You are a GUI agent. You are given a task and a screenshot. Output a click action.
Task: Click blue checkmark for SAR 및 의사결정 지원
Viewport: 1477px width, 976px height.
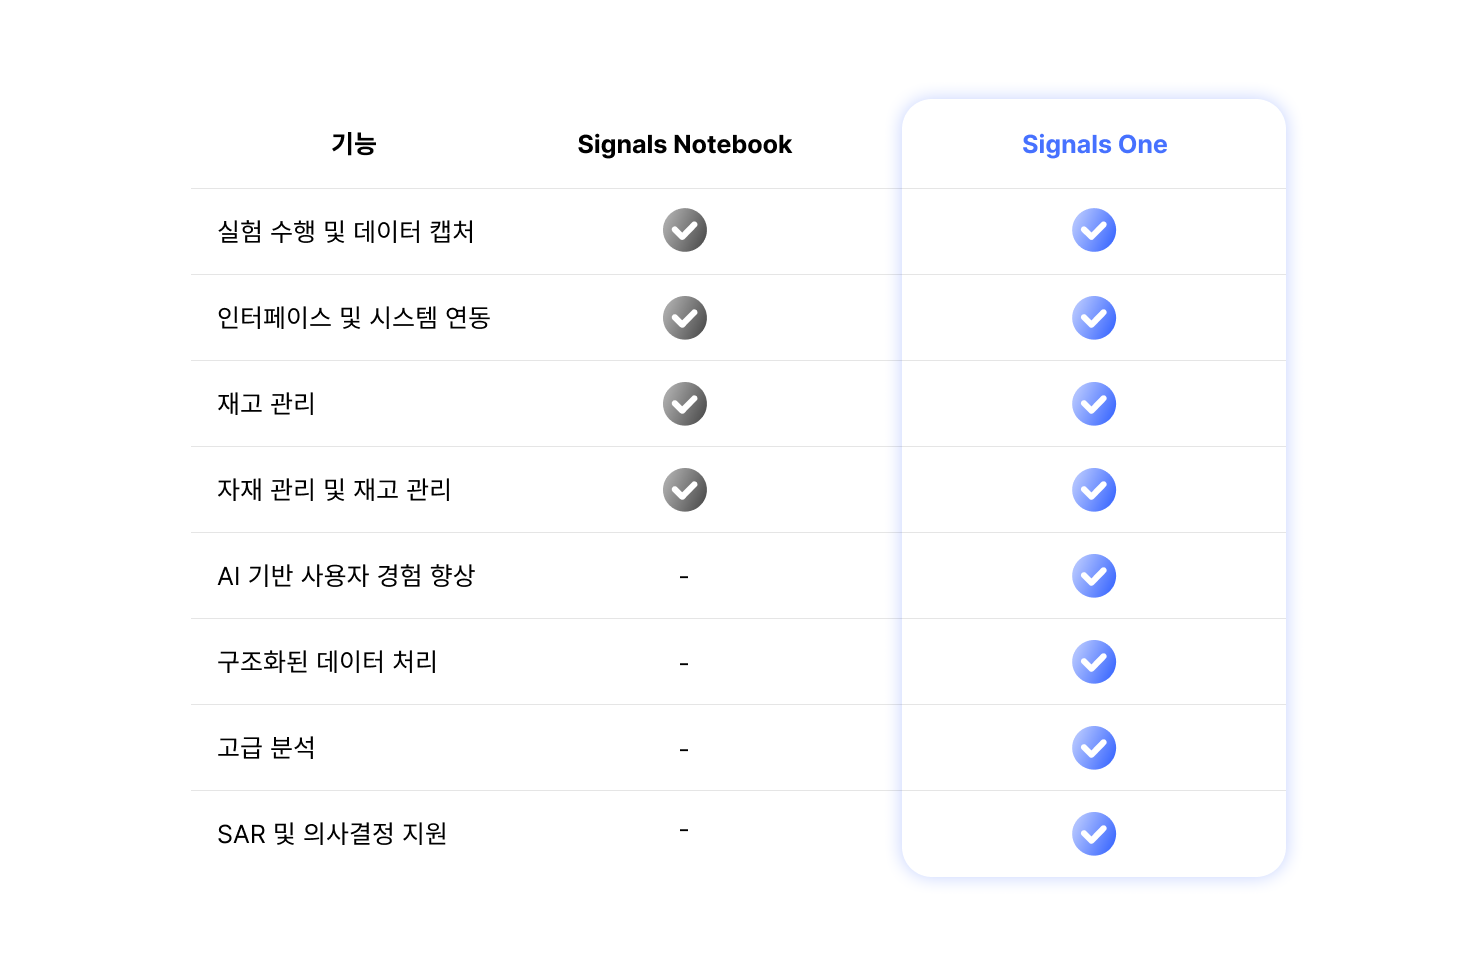coord(1094,834)
